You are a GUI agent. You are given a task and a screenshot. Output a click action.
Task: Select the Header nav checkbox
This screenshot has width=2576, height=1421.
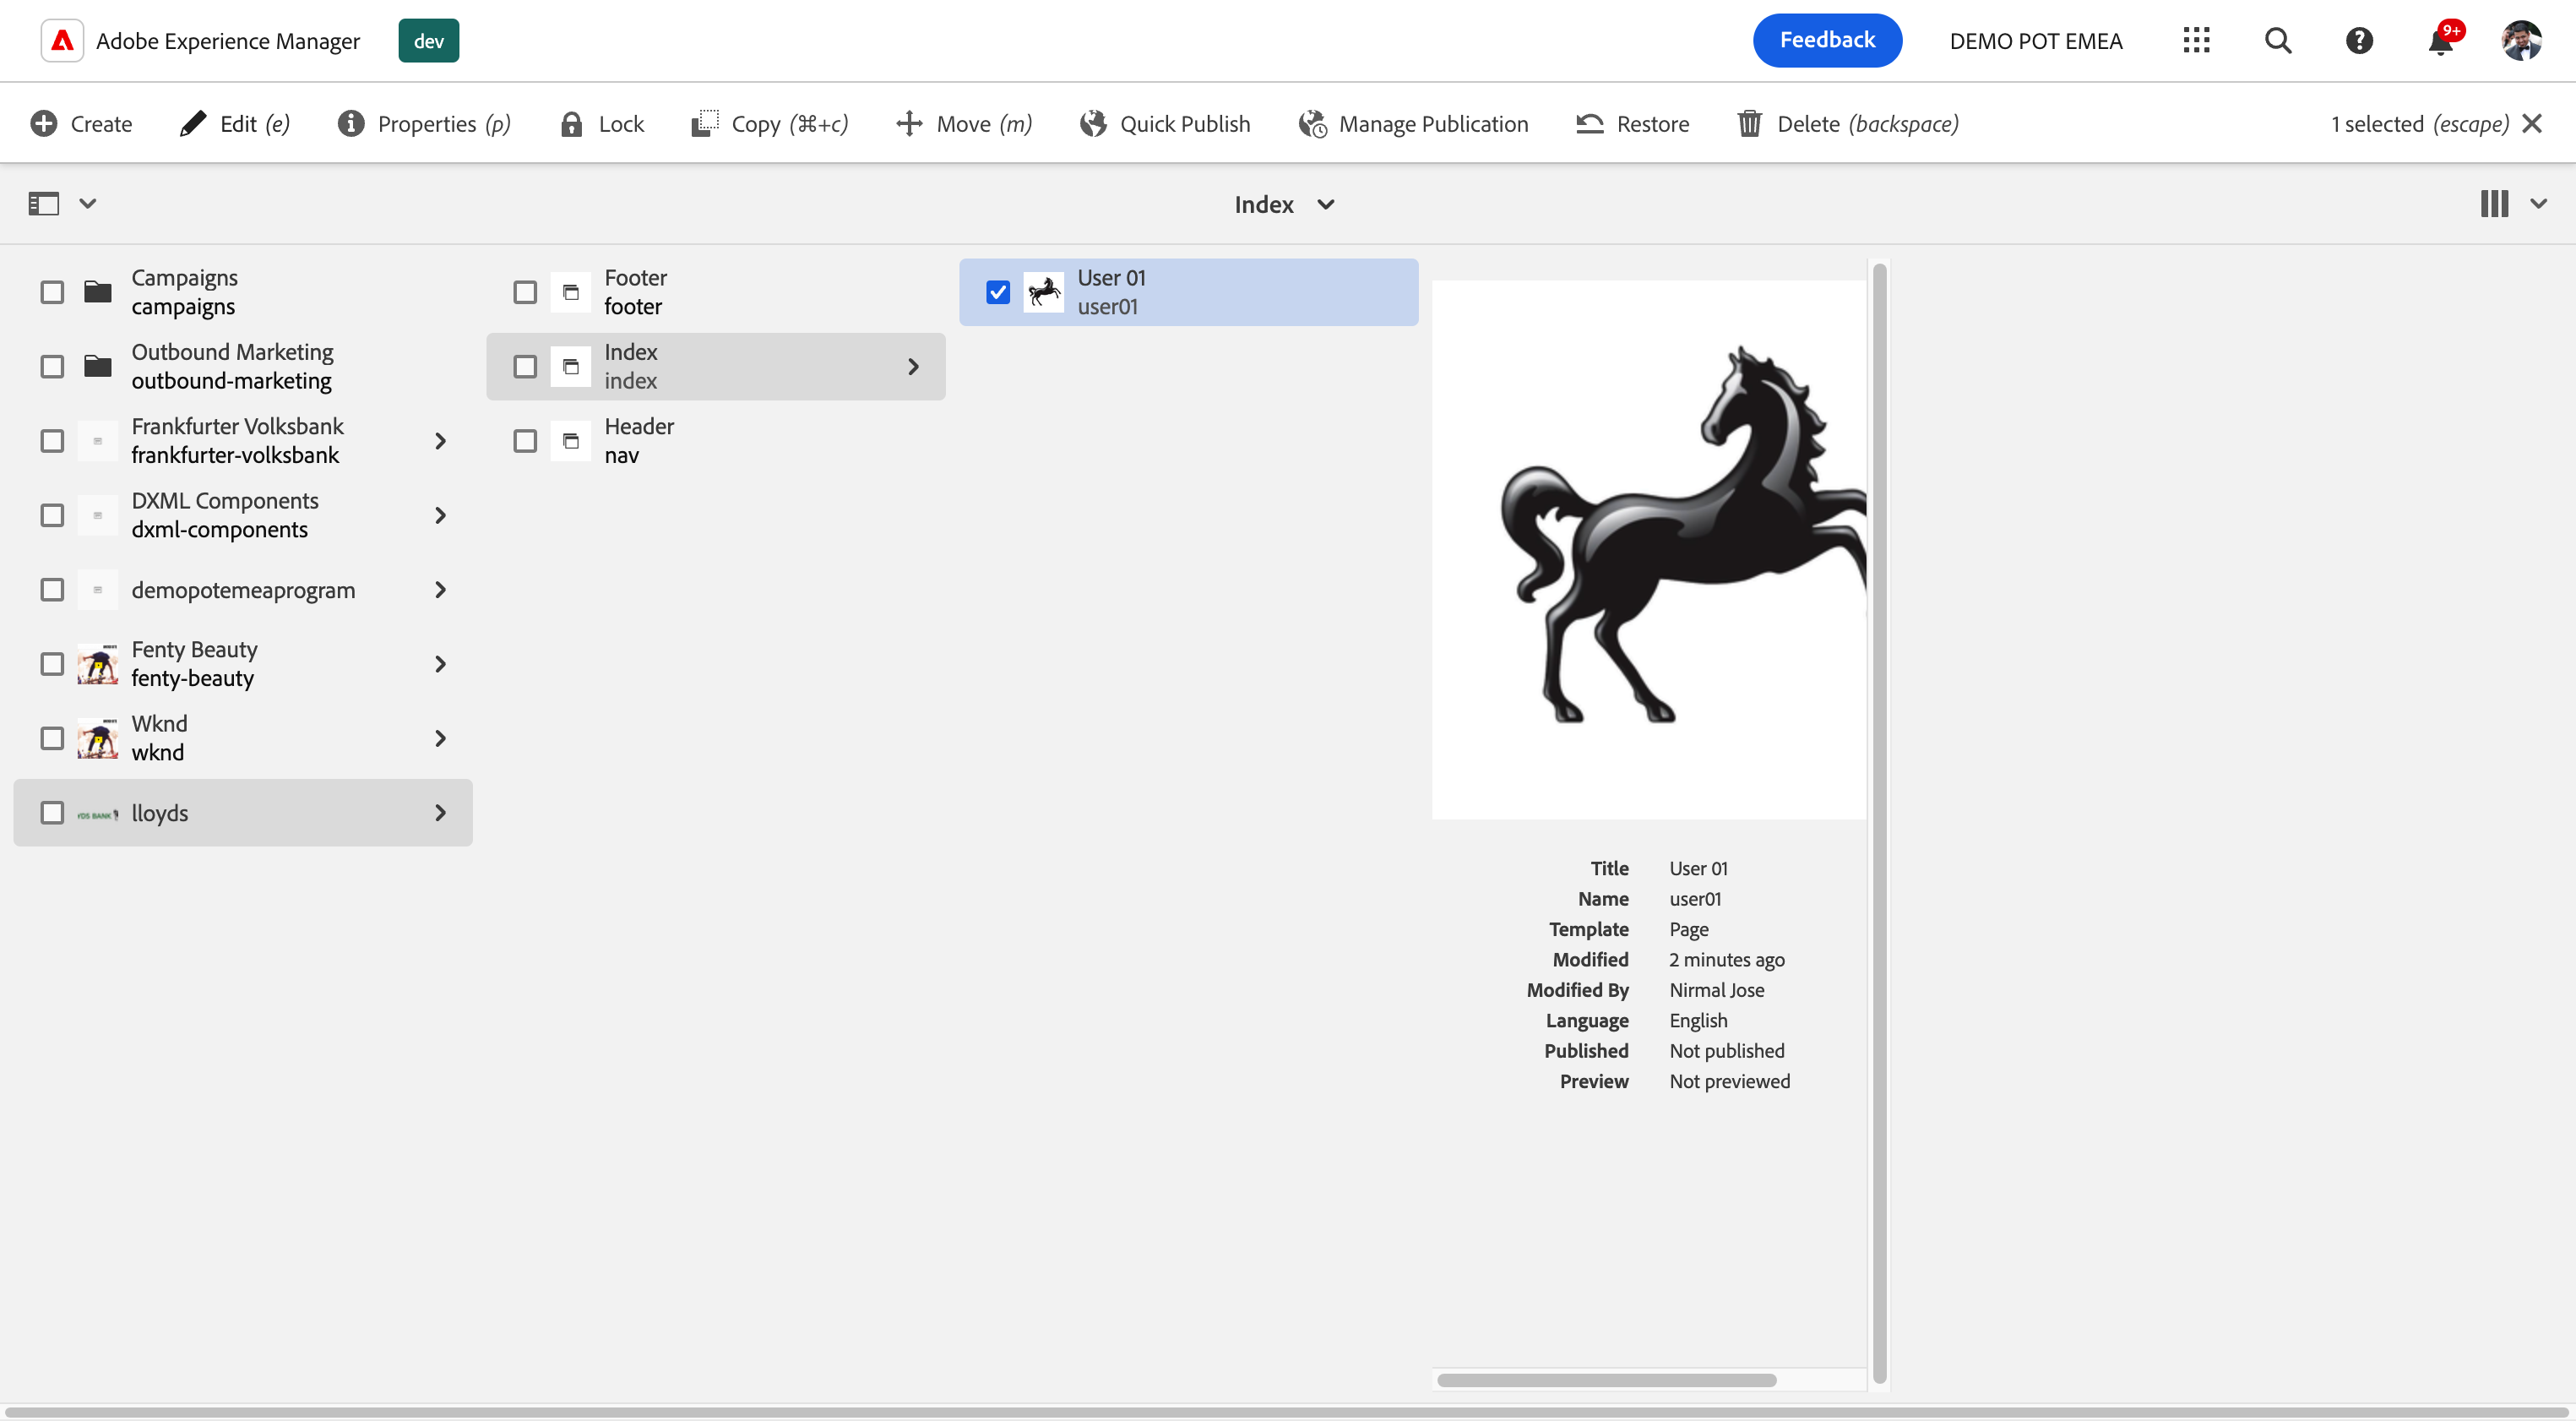coord(525,441)
